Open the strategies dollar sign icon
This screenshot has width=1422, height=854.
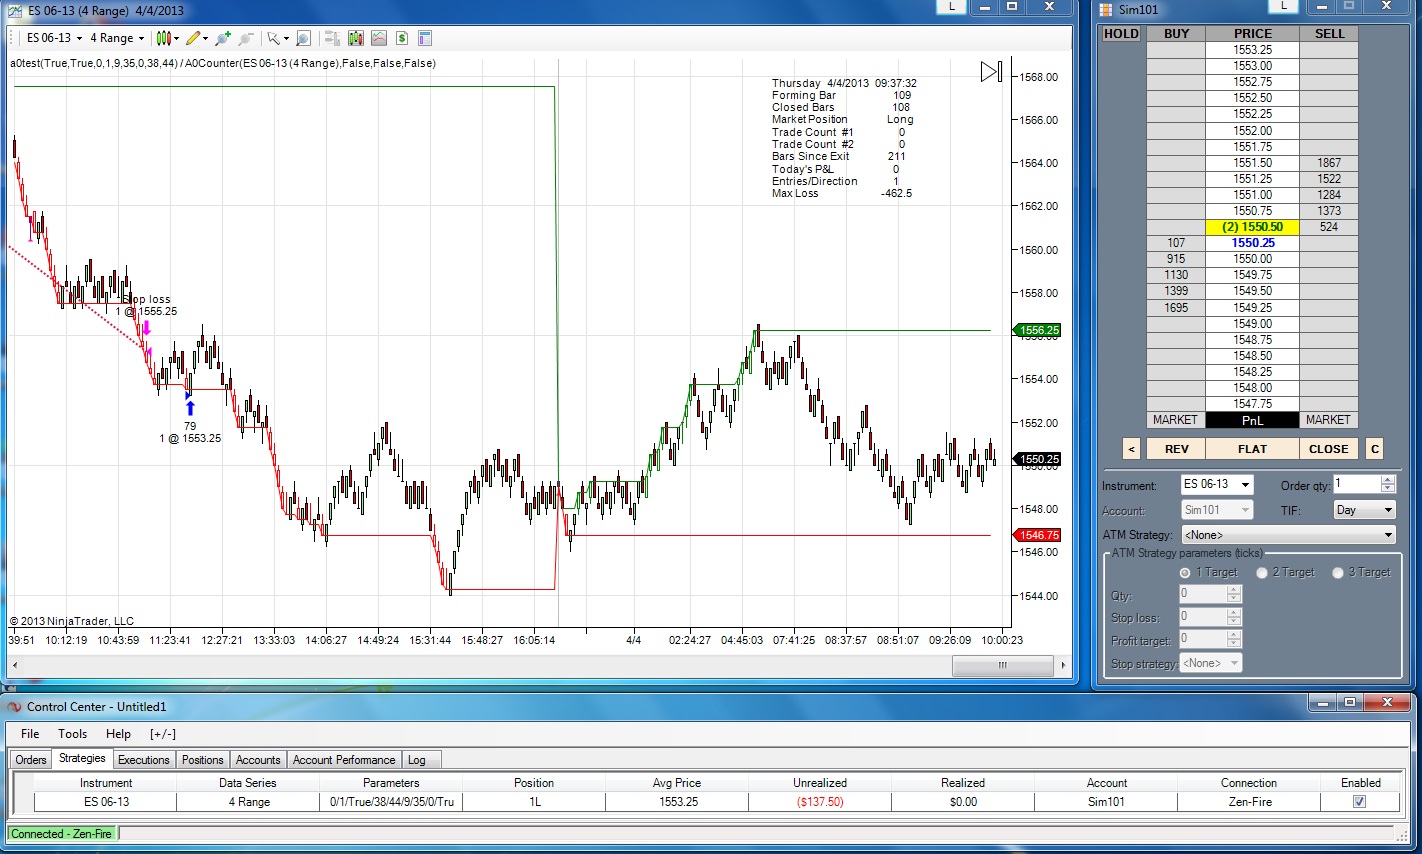pos(401,38)
